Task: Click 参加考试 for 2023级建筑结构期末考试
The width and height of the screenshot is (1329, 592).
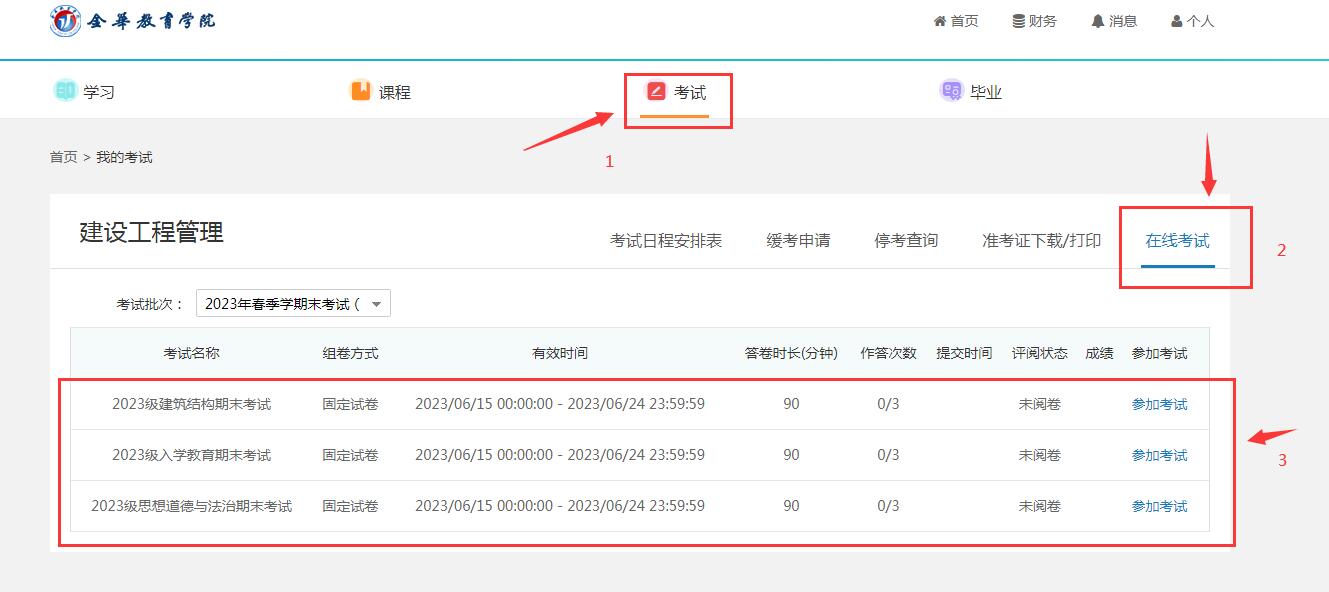Action: [1159, 404]
